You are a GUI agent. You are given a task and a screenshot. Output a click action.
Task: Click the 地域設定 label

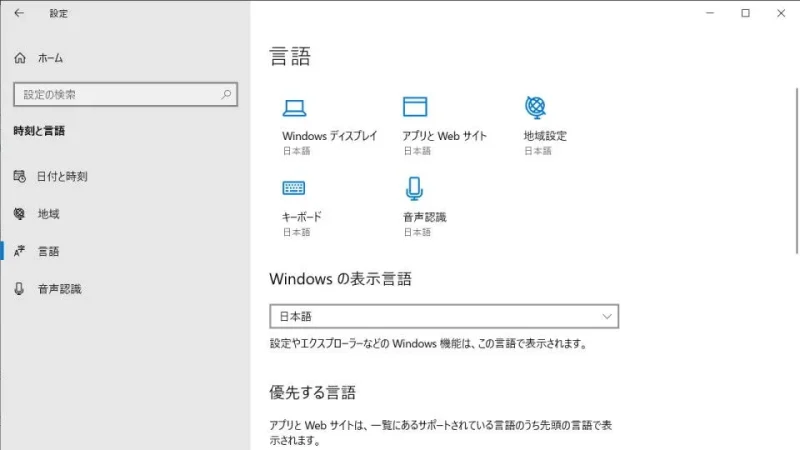pyautogui.click(x=545, y=136)
